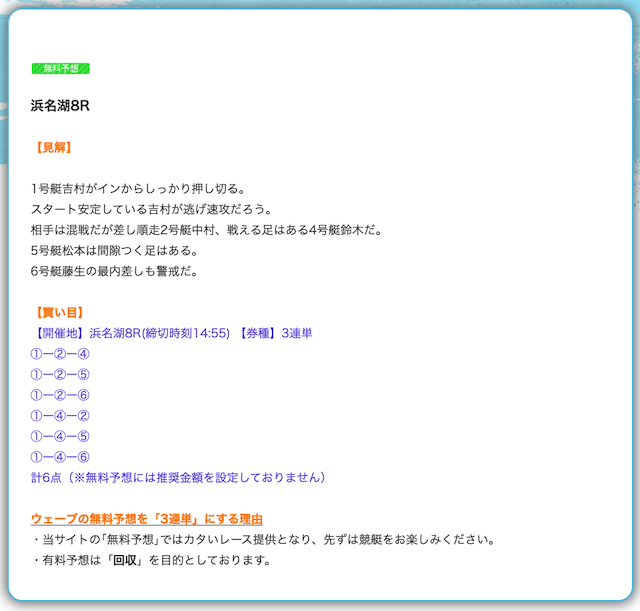
Task: Open the underlined ウェーブの無料予想 reason heading
Action: click(147, 519)
